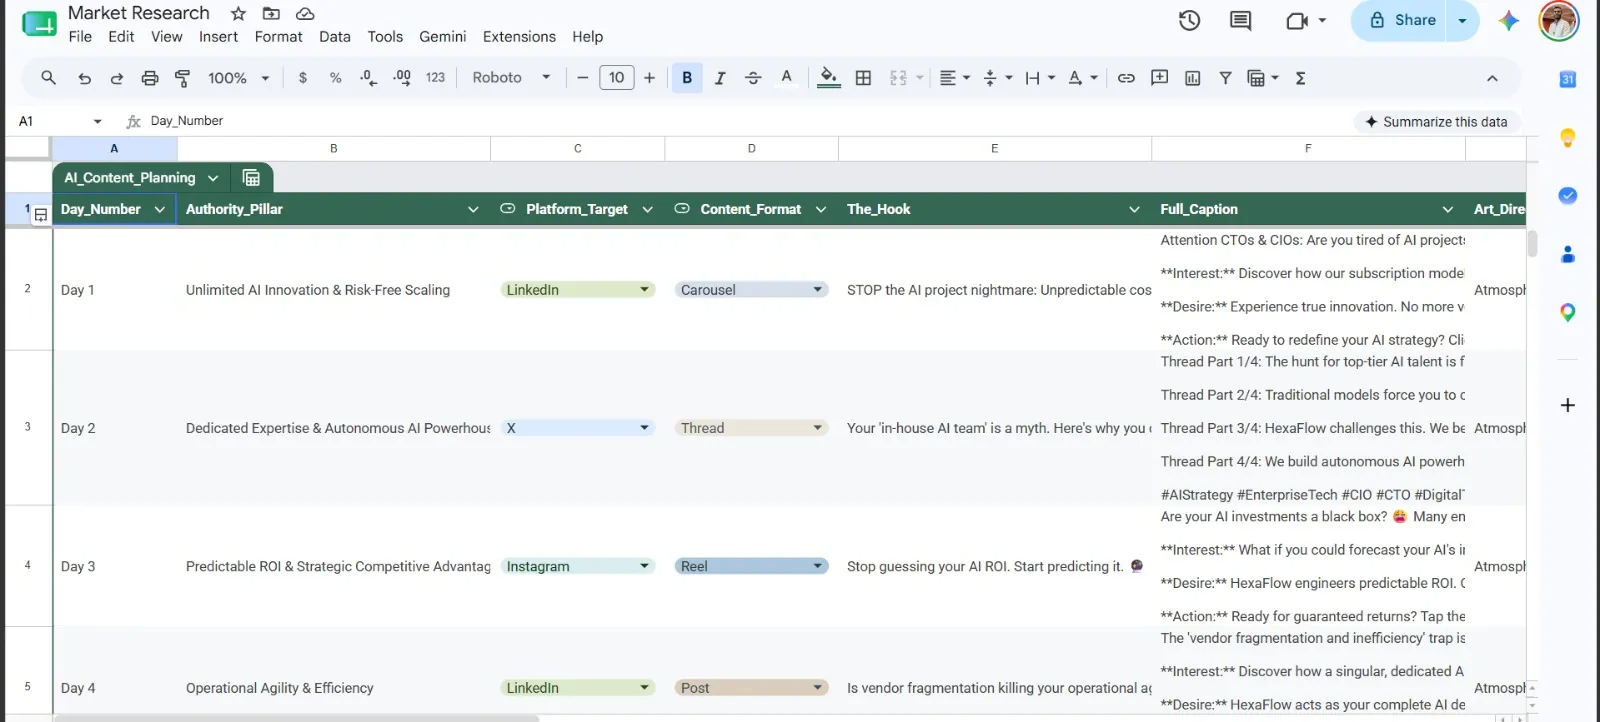Open the functions (sigma) tool
Screen dimensions: 1600x722
tap(1300, 78)
